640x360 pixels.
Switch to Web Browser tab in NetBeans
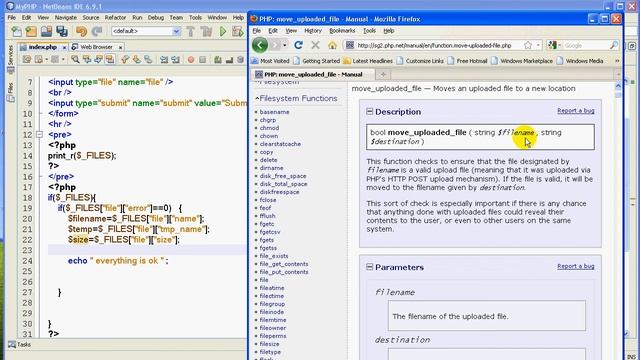pyautogui.click(x=96, y=47)
